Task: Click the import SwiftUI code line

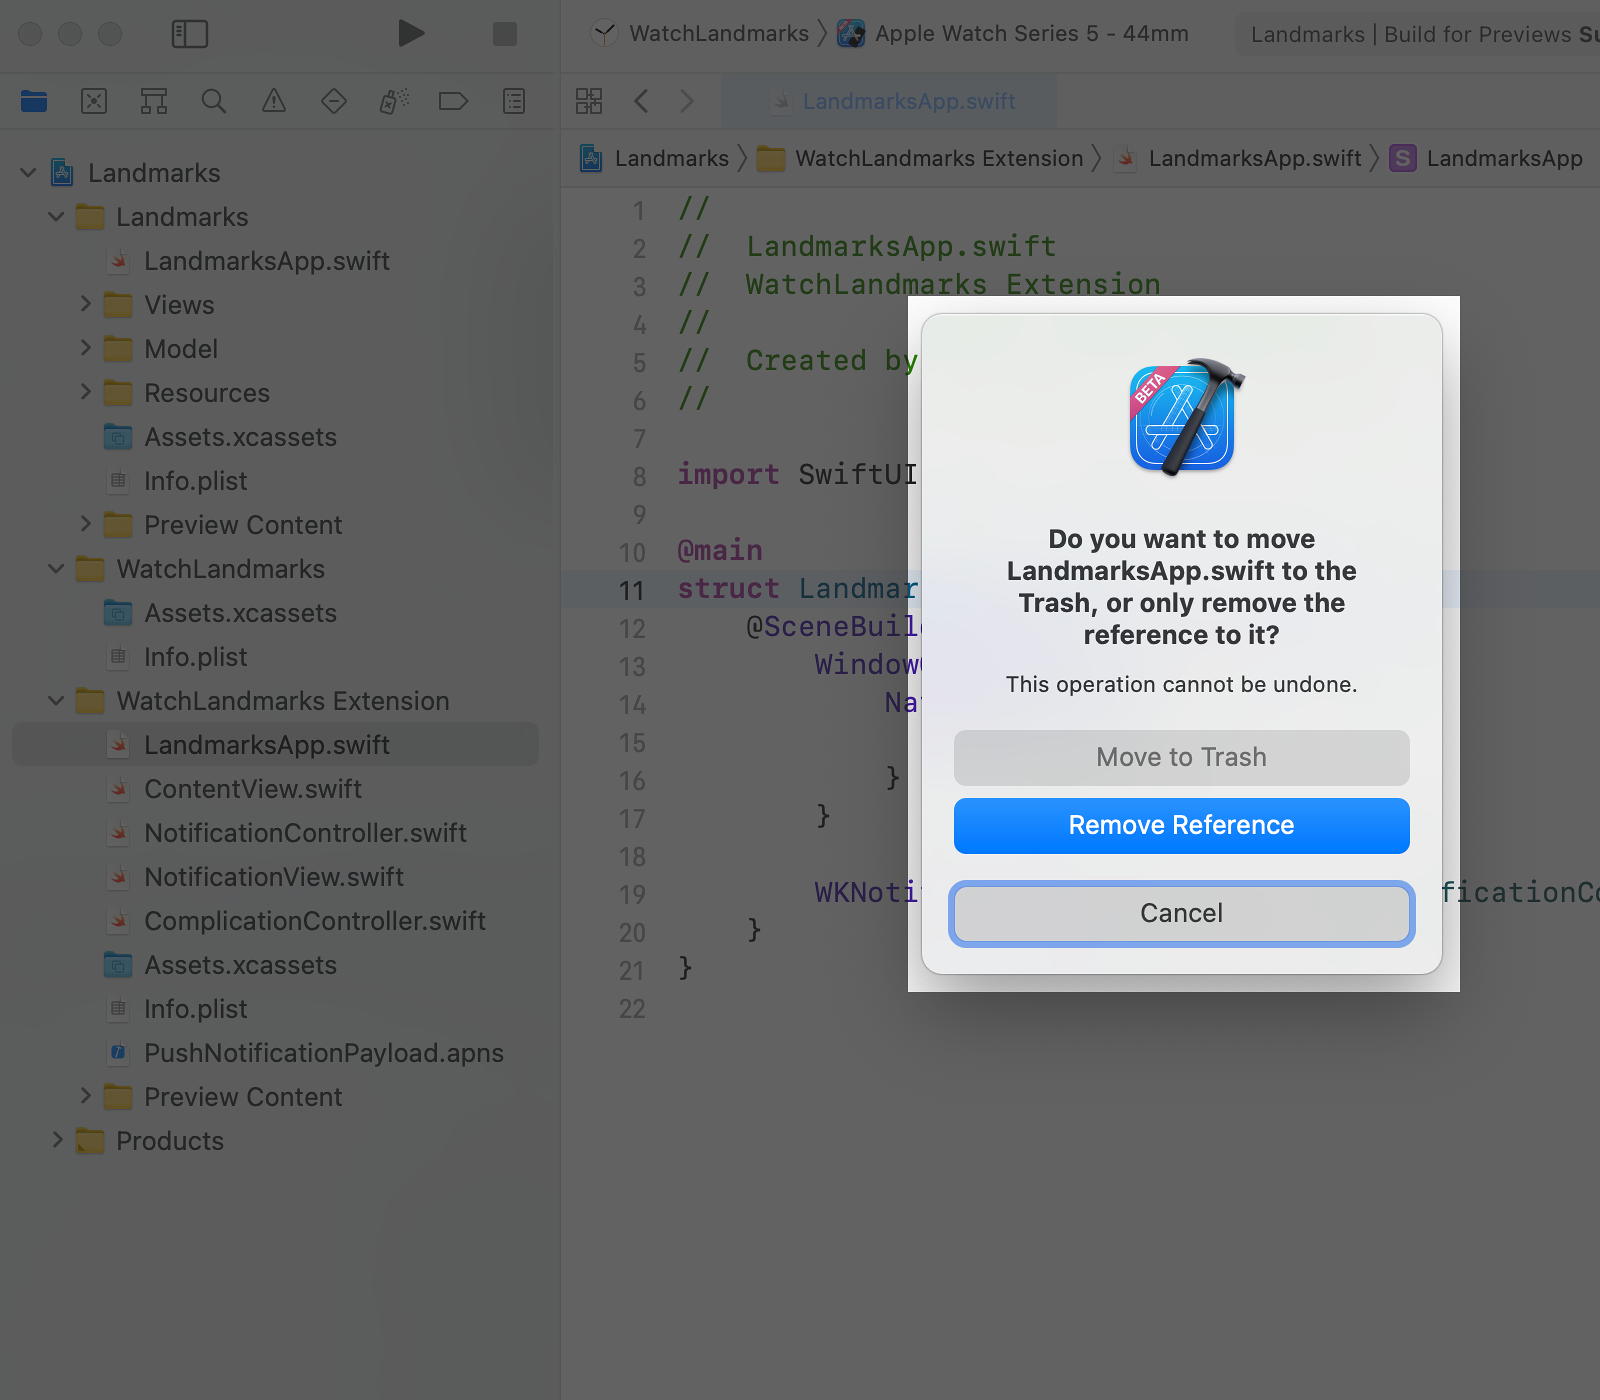Action: tap(797, 474)
